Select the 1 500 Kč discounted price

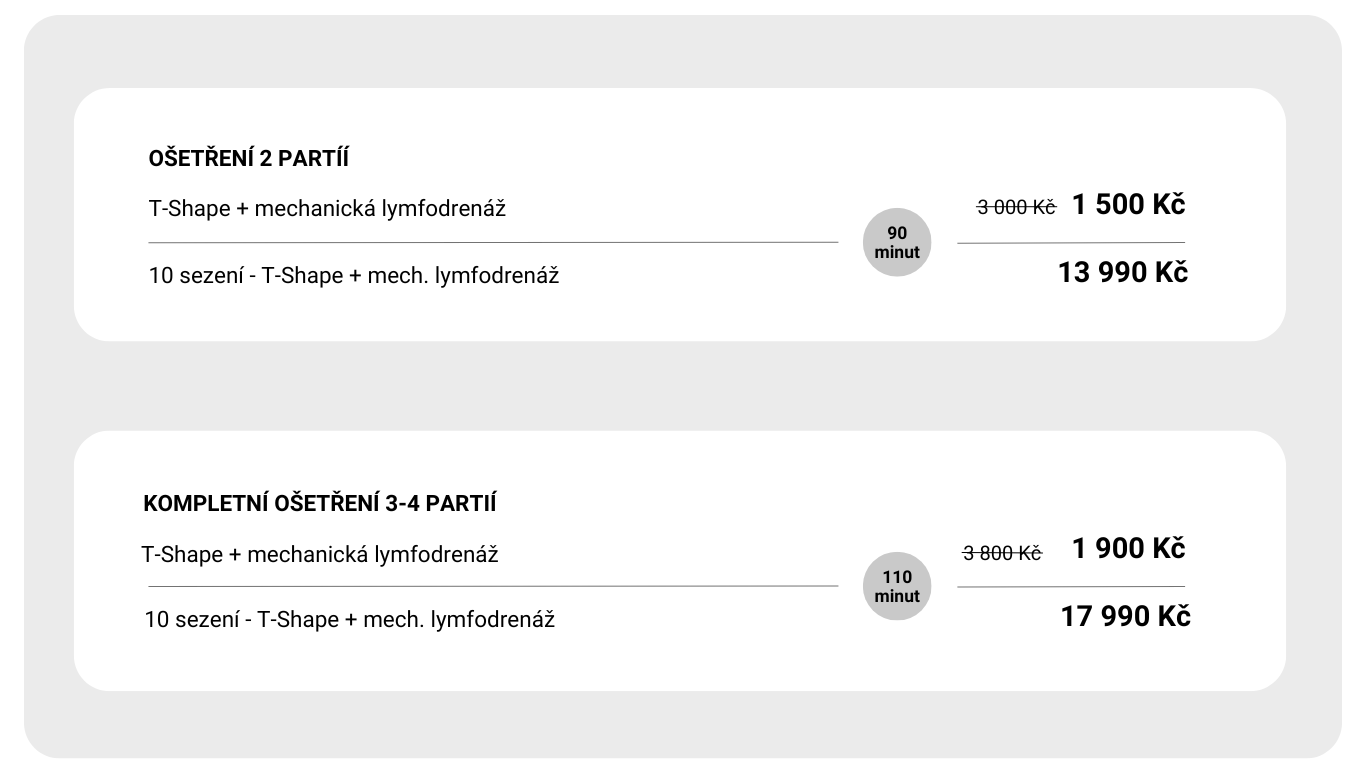1128,205
